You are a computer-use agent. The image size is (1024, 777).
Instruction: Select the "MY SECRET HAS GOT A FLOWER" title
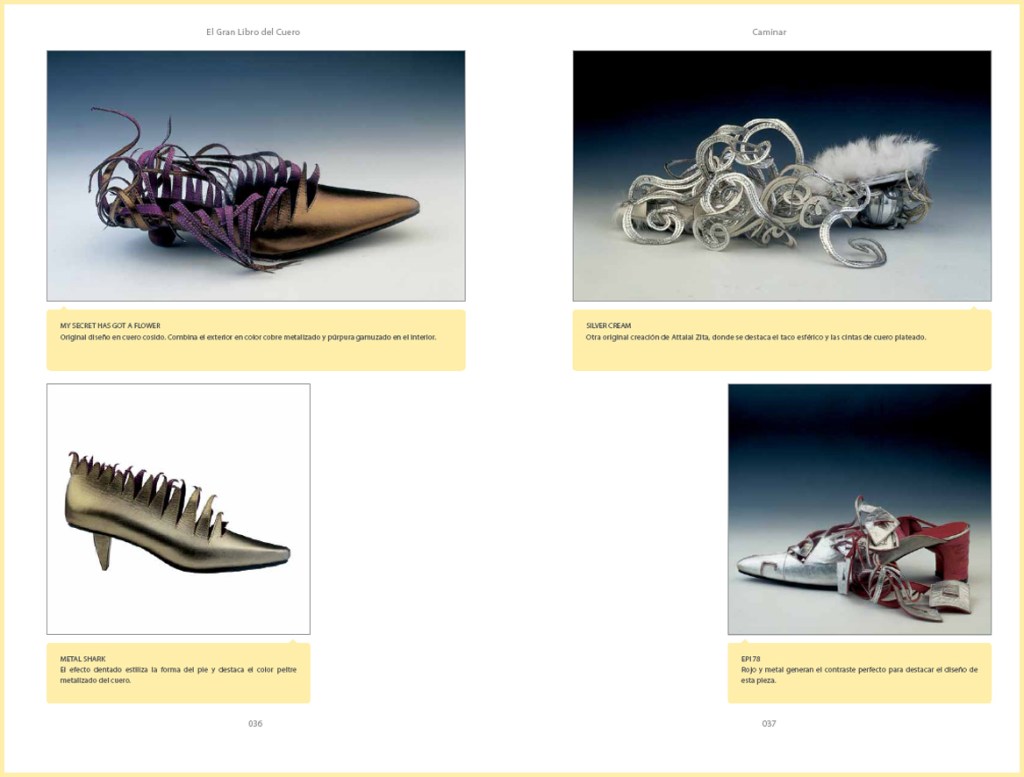[110, 326]
